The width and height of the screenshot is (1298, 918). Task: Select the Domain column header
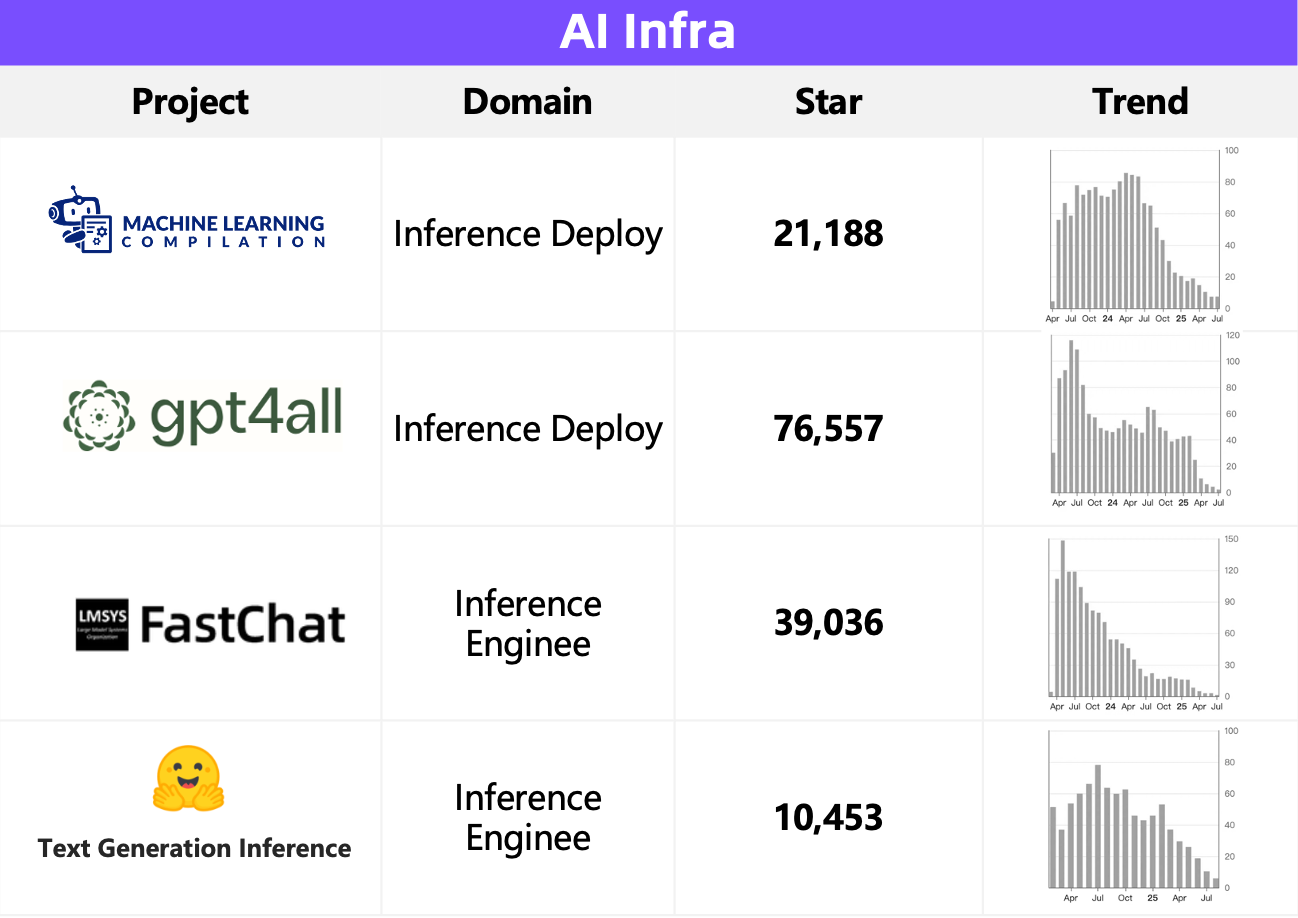click(527, 101)
